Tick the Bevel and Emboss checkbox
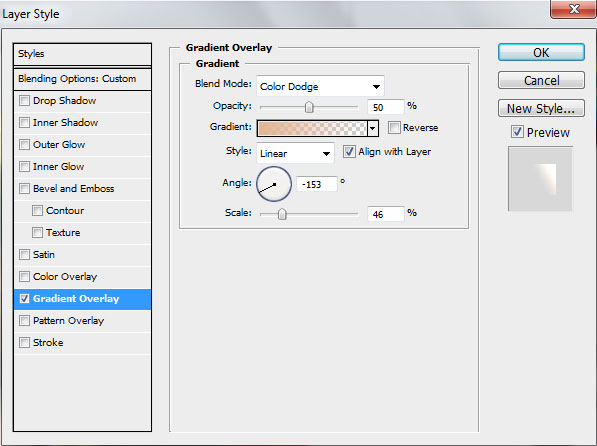The height and width of the screenshot is (446, 597). [x=24, y=189]
